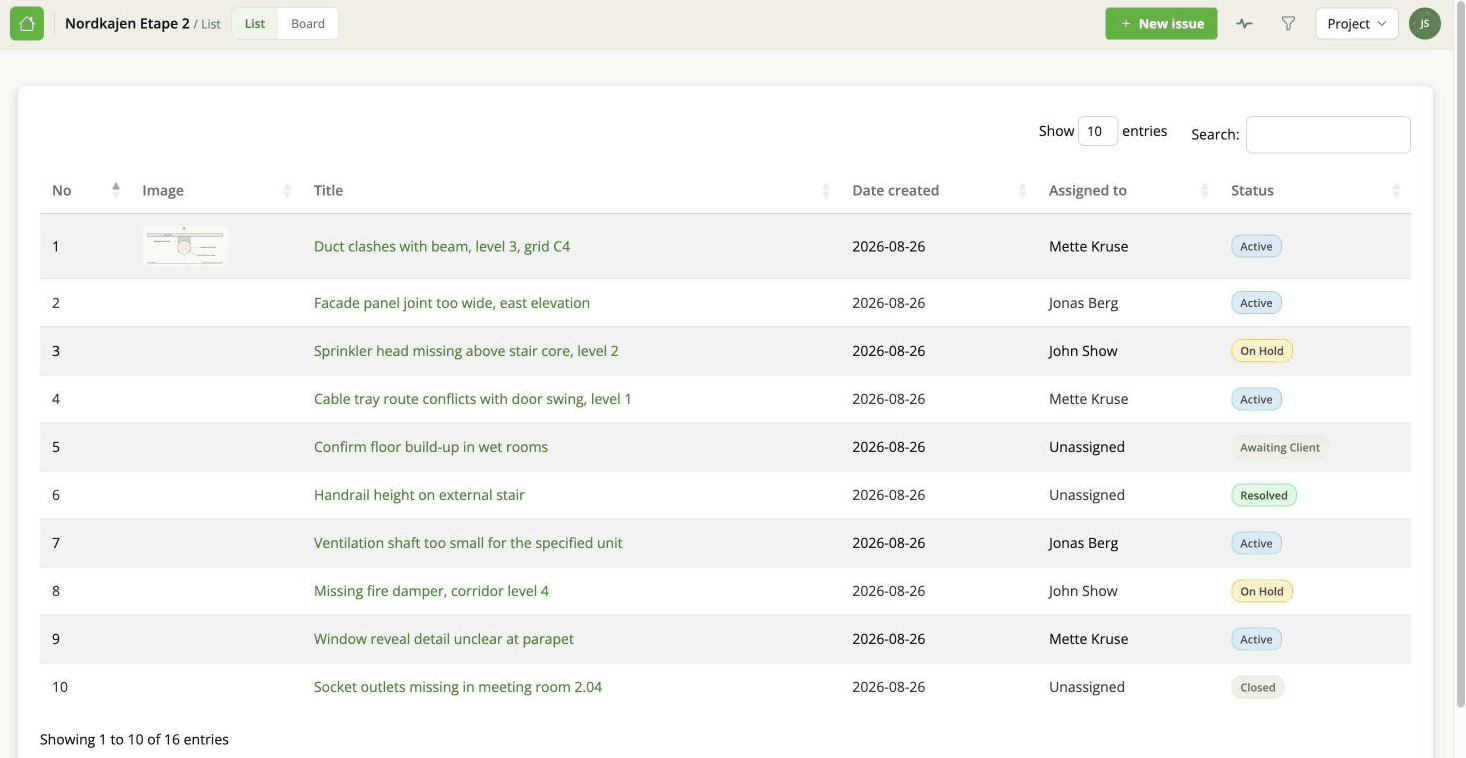Sort by the Status column arrows

click(x=1396, y=190)
